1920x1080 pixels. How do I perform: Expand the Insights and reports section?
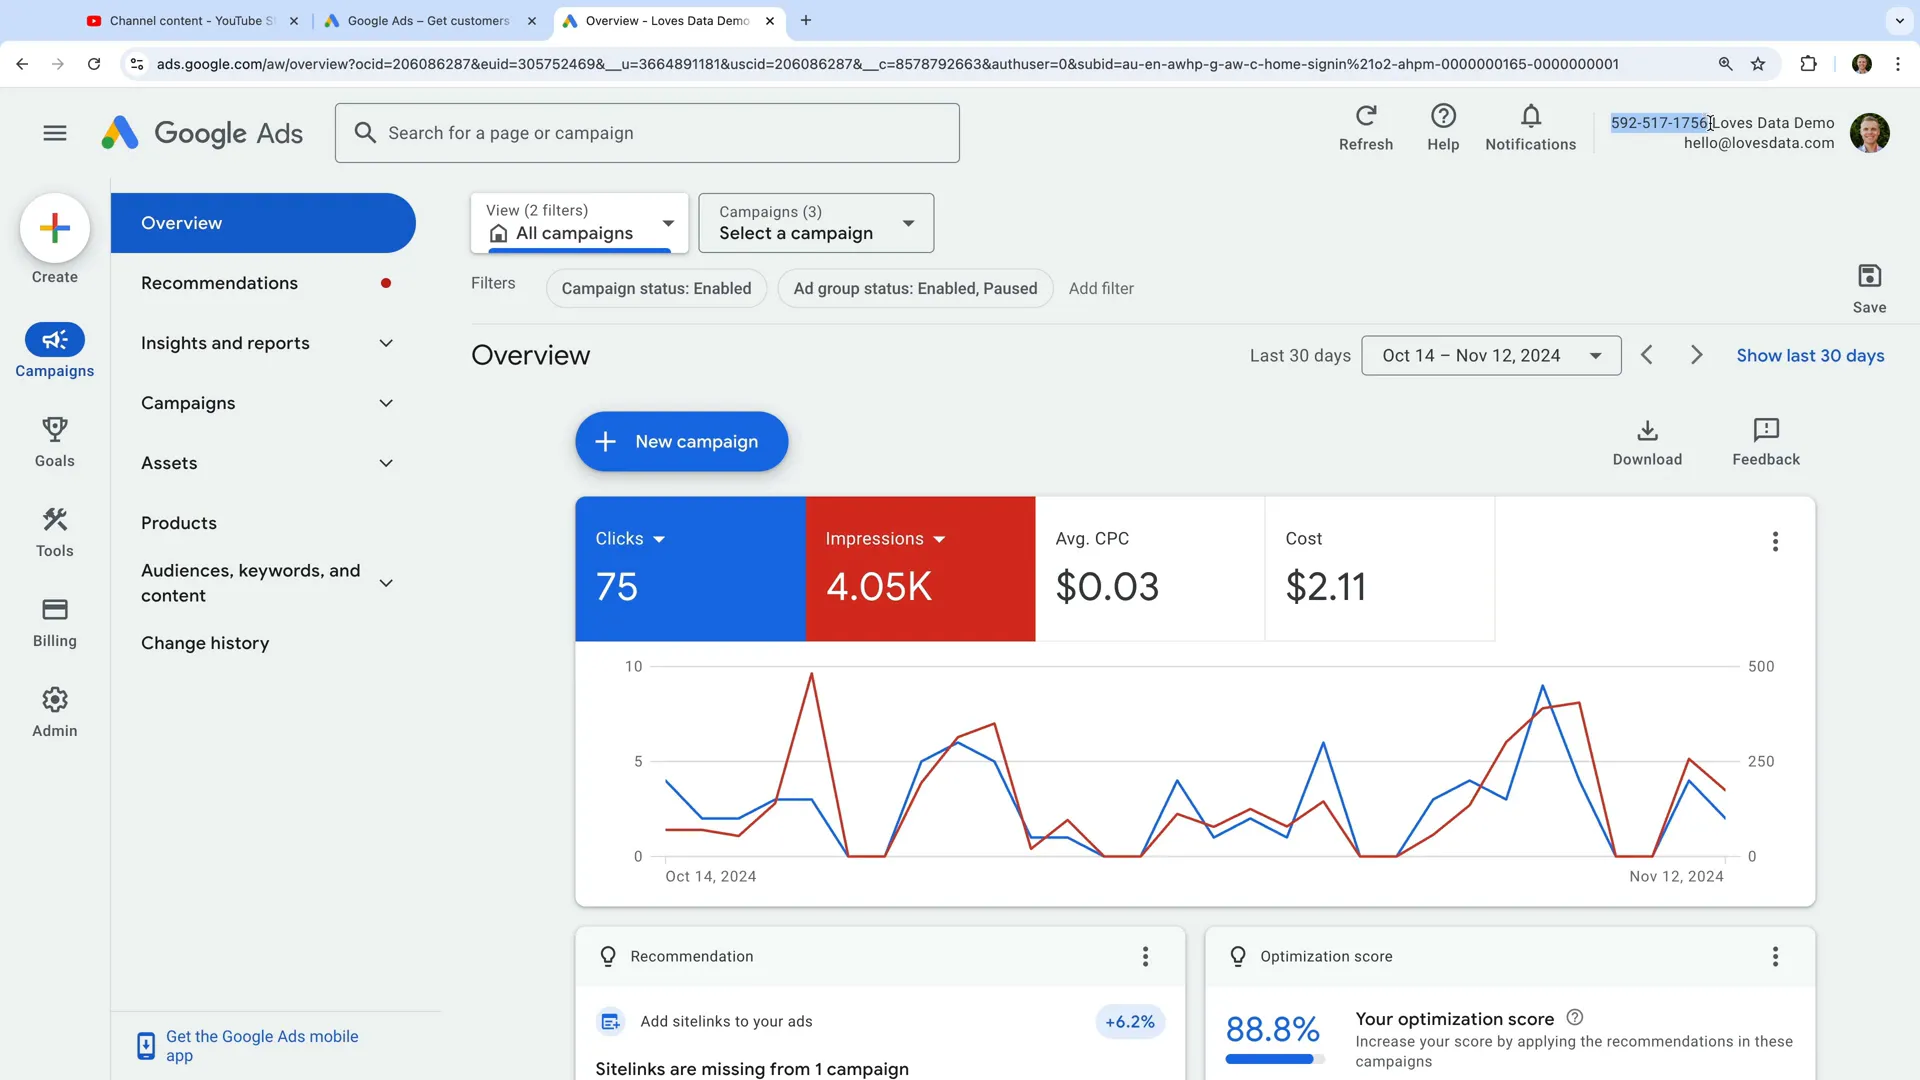tap(265, 343)
